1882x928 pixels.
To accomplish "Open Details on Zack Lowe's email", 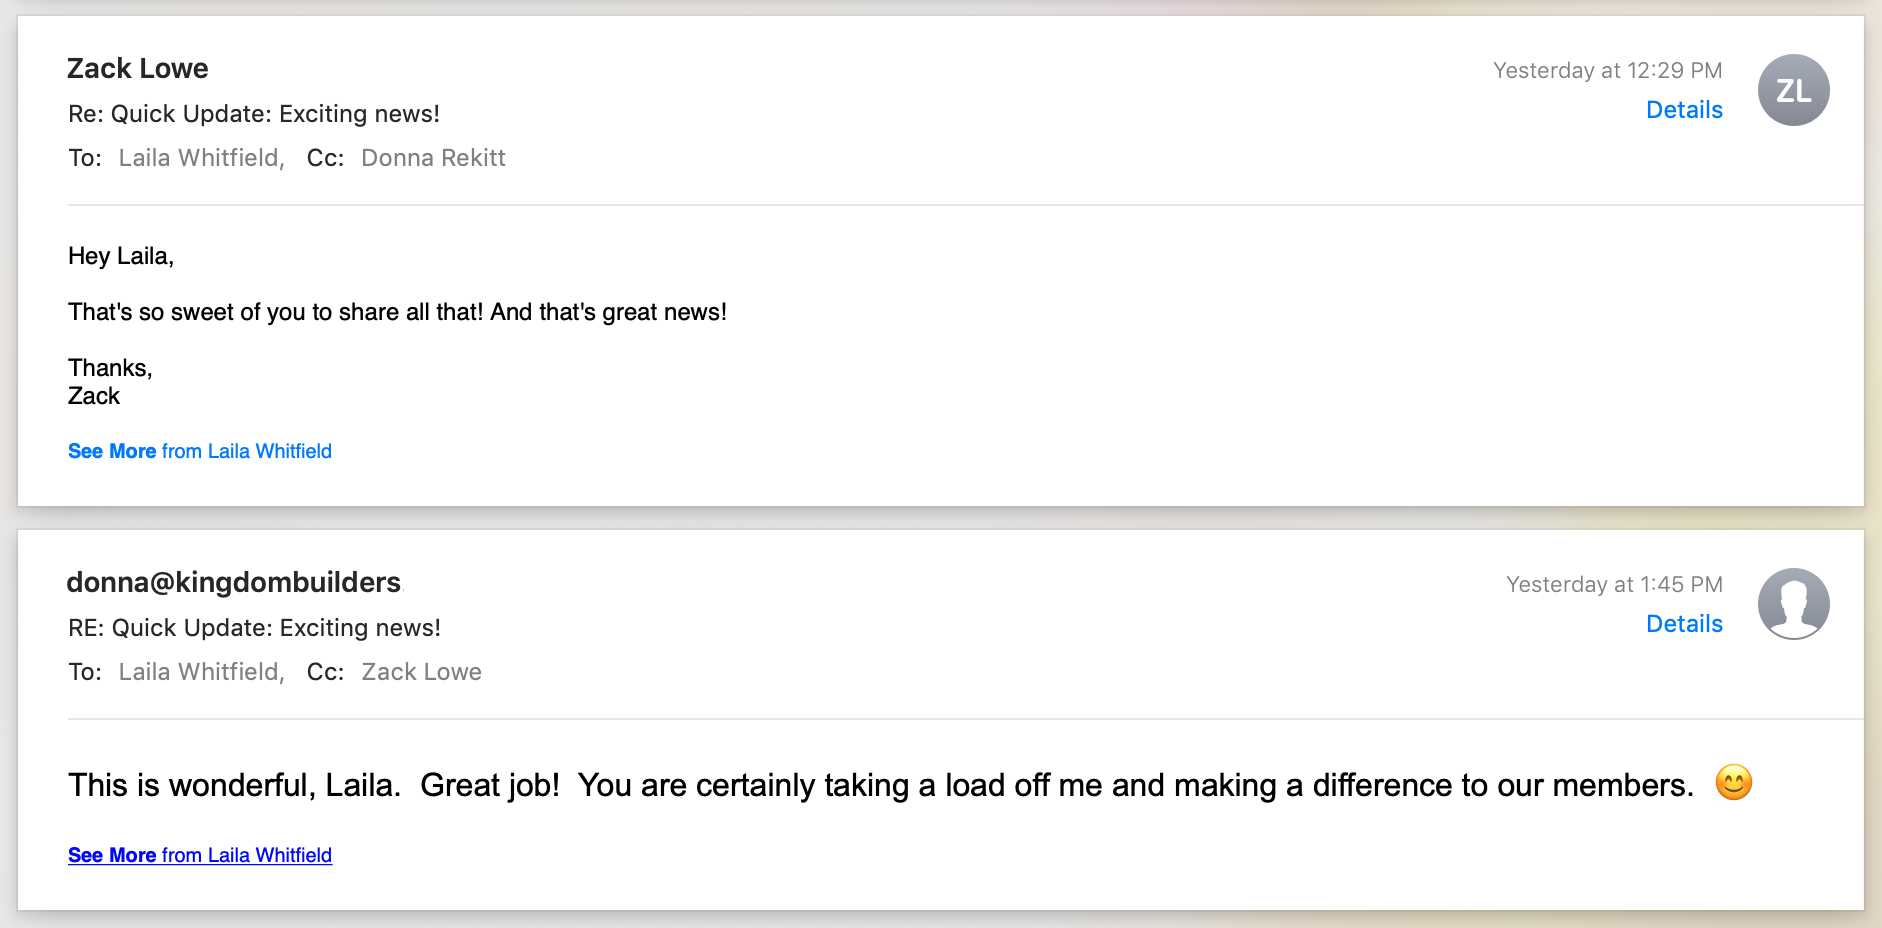I will pyautogui.click(x=1684, y=110).
